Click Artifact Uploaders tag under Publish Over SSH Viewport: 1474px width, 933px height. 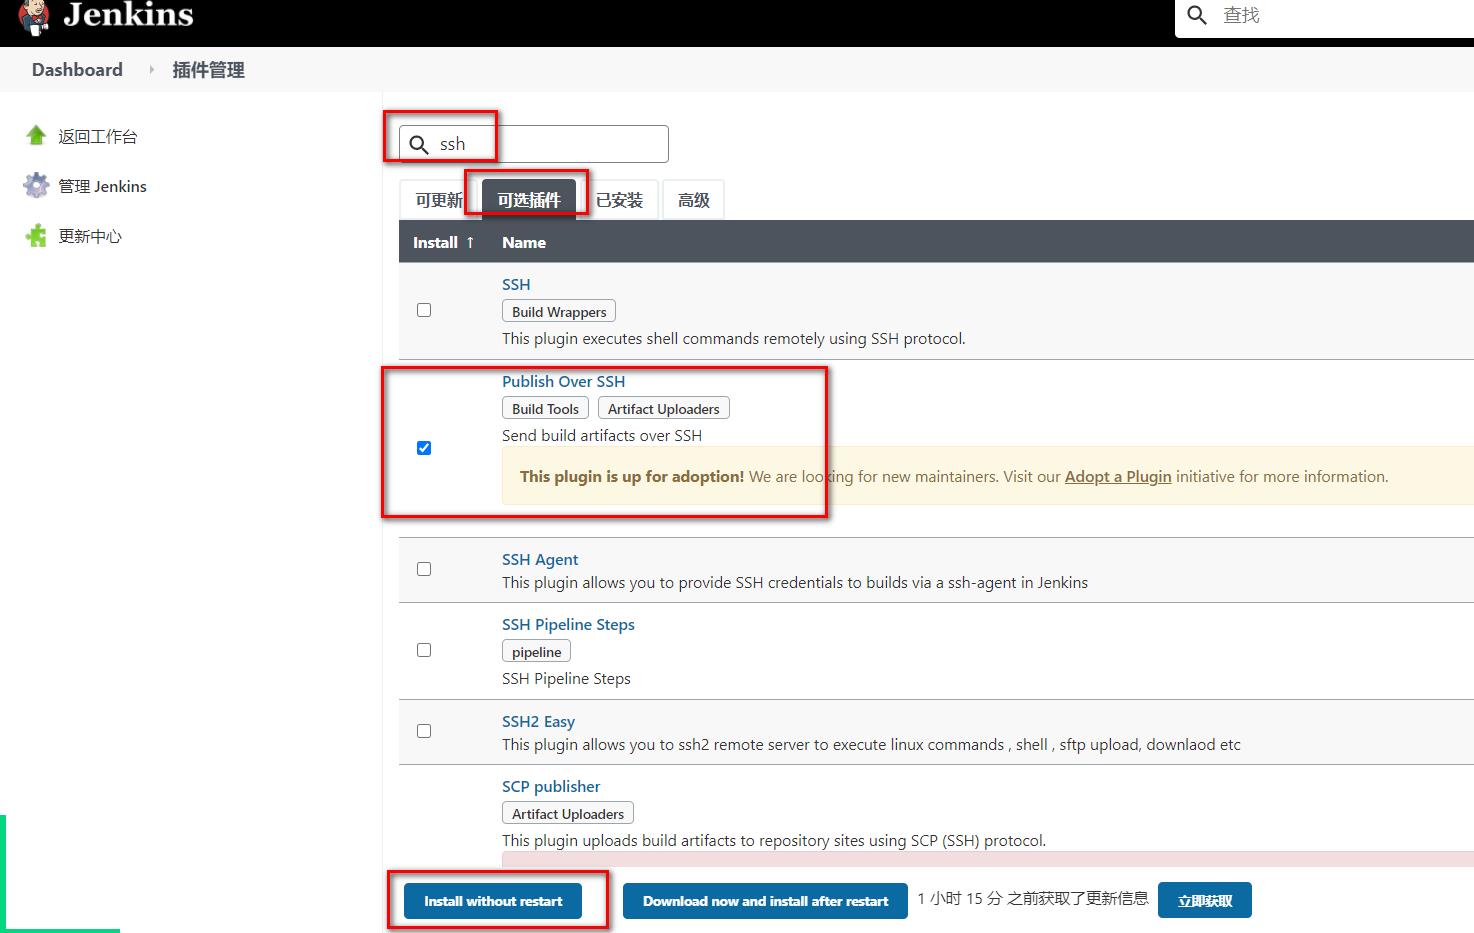coord(664,408)
